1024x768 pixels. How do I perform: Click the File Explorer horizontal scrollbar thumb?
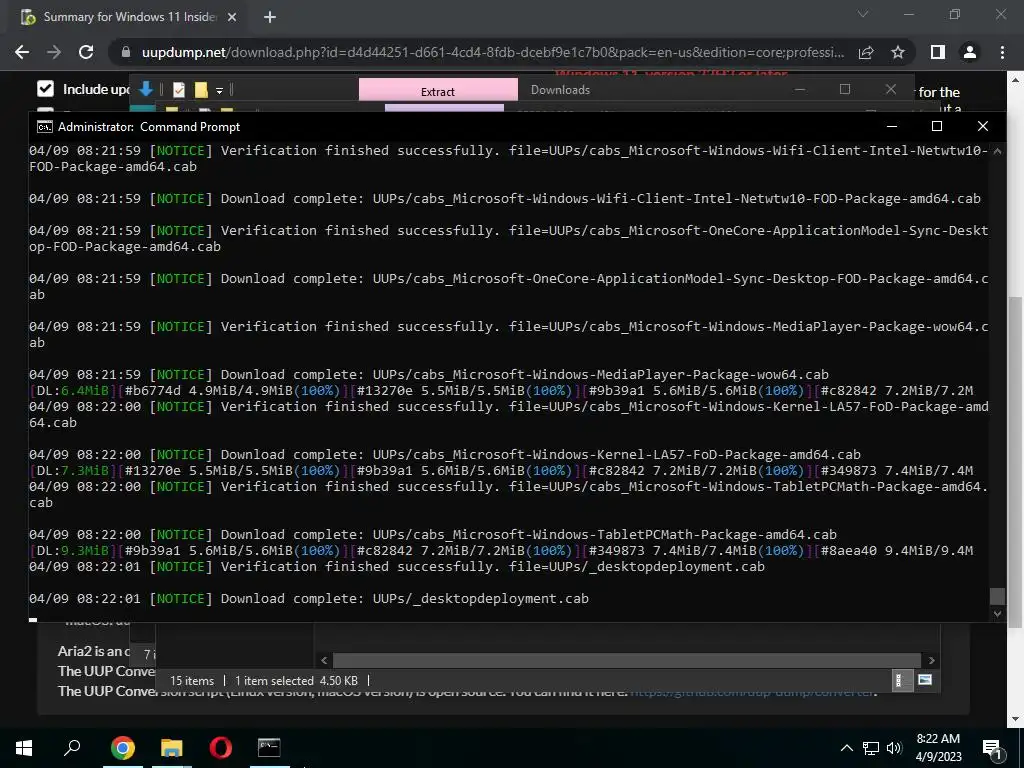(x=626, y=660)
